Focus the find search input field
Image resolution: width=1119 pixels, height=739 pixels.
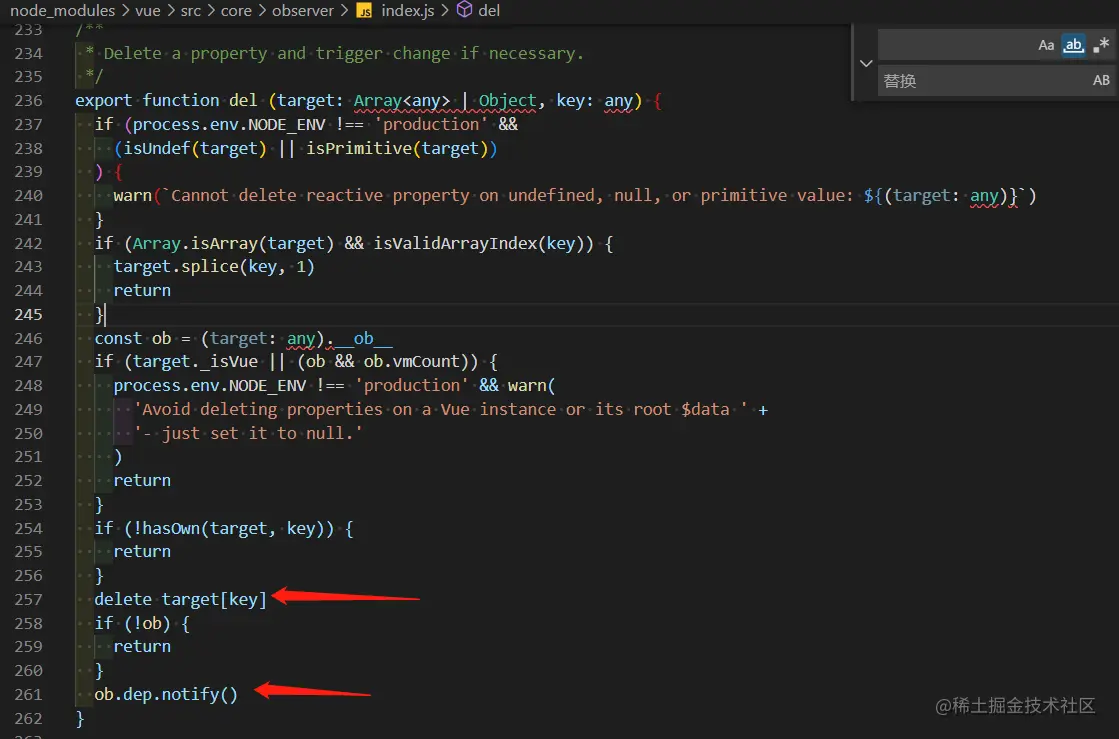point(956,46)
